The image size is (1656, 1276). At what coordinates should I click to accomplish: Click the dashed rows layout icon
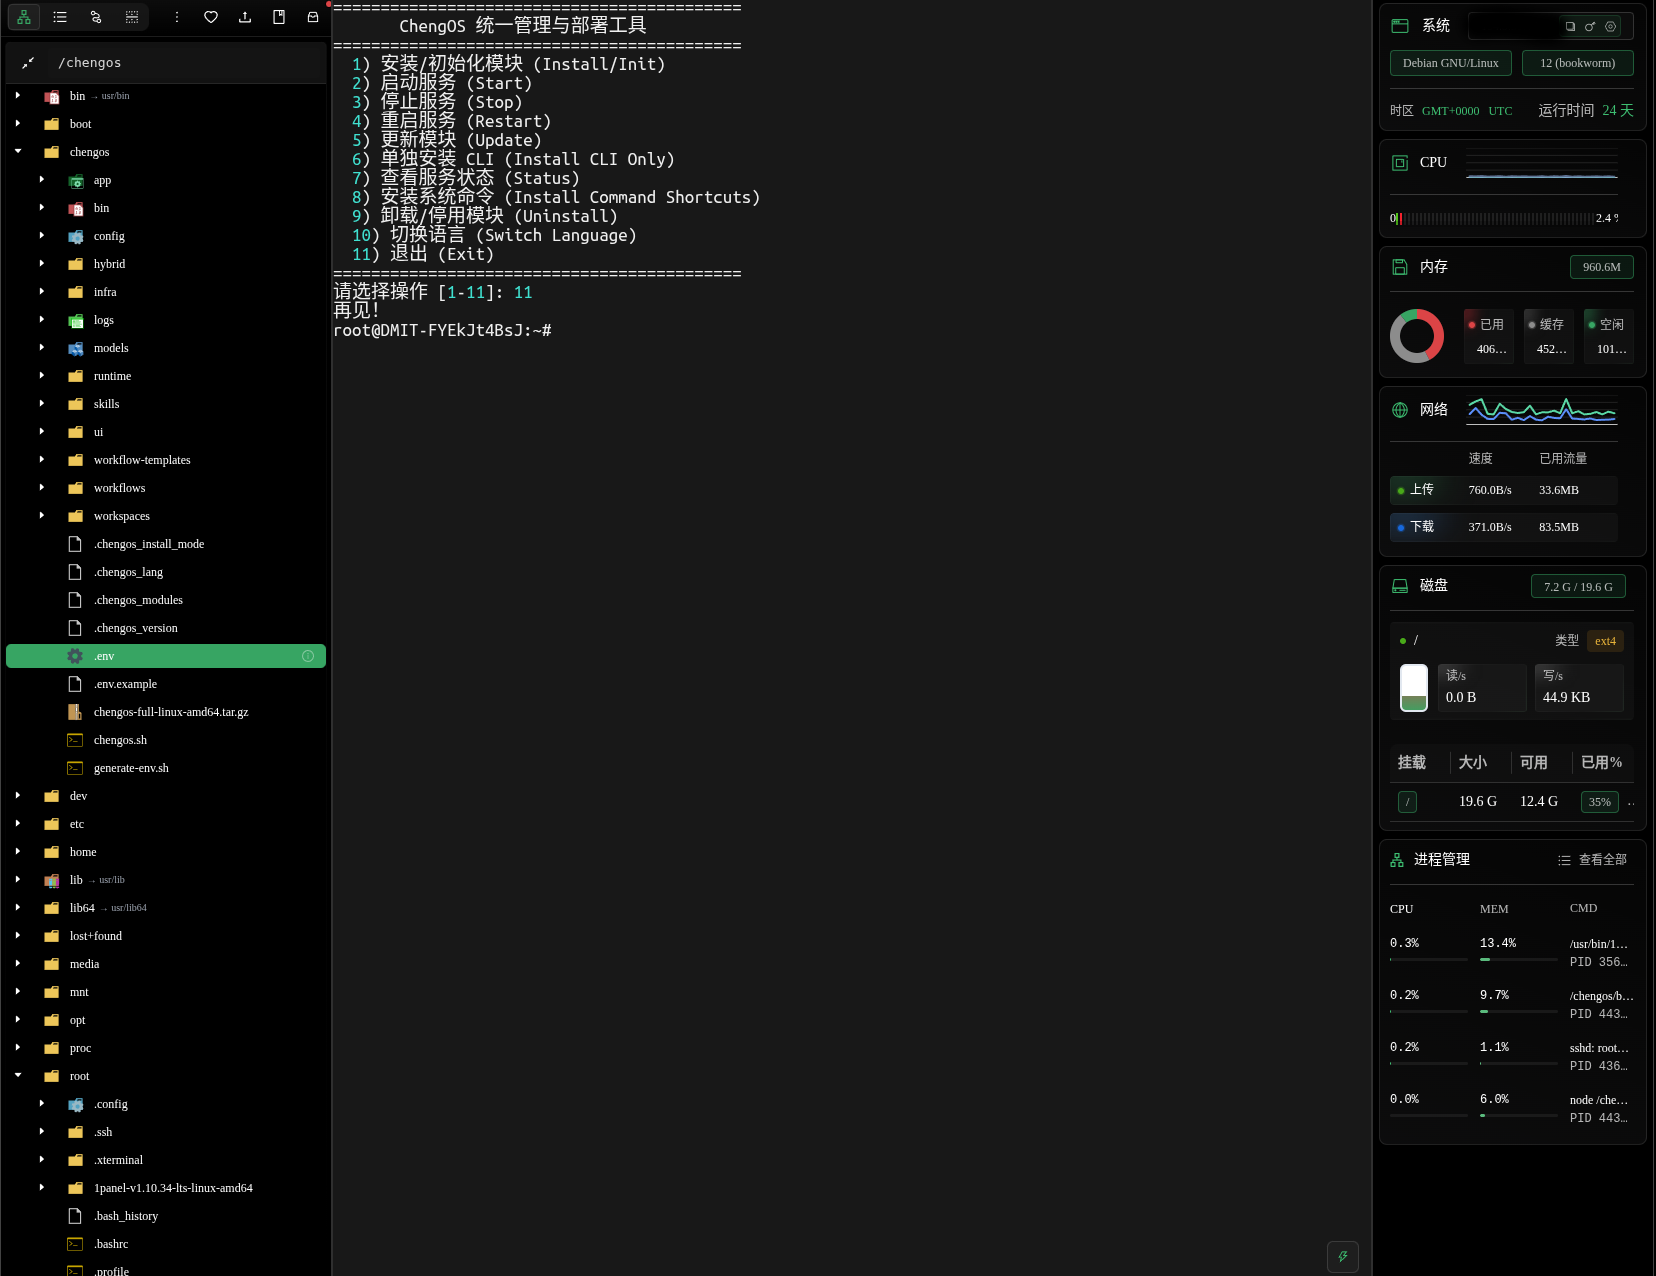pos(132,17)
